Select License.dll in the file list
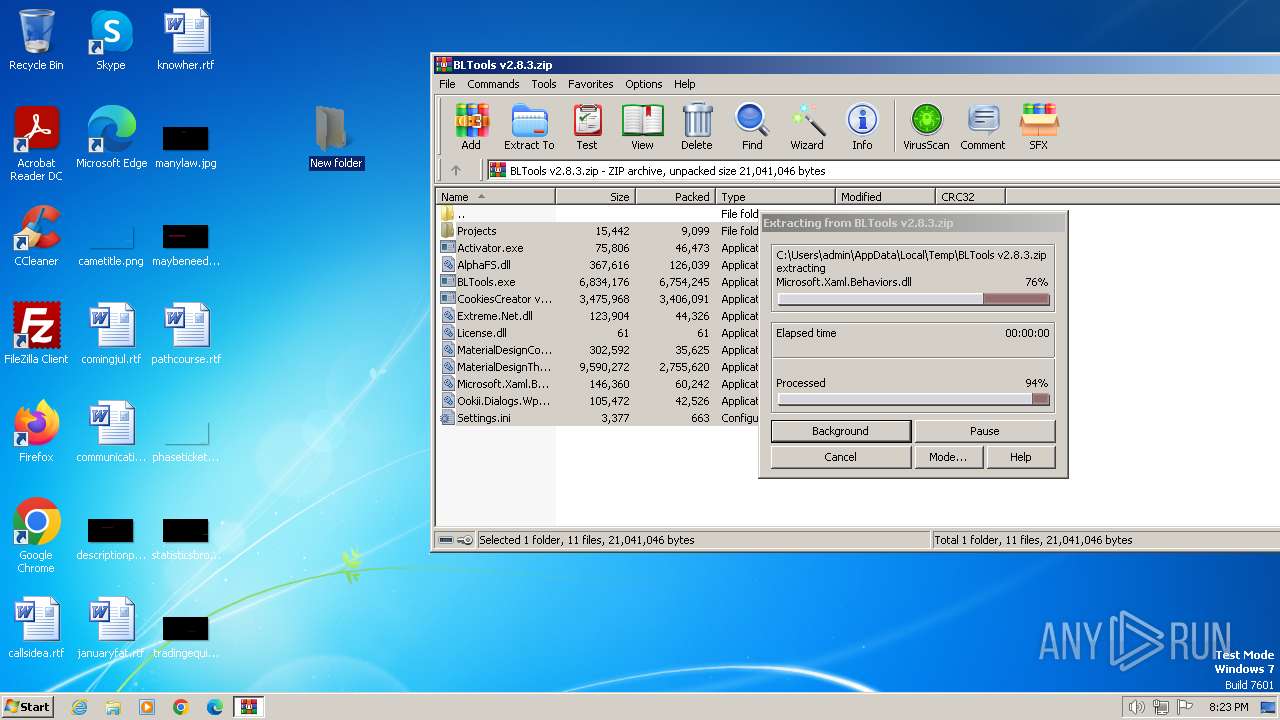Viewport: 1280px width, 720px height. [598, 333]
